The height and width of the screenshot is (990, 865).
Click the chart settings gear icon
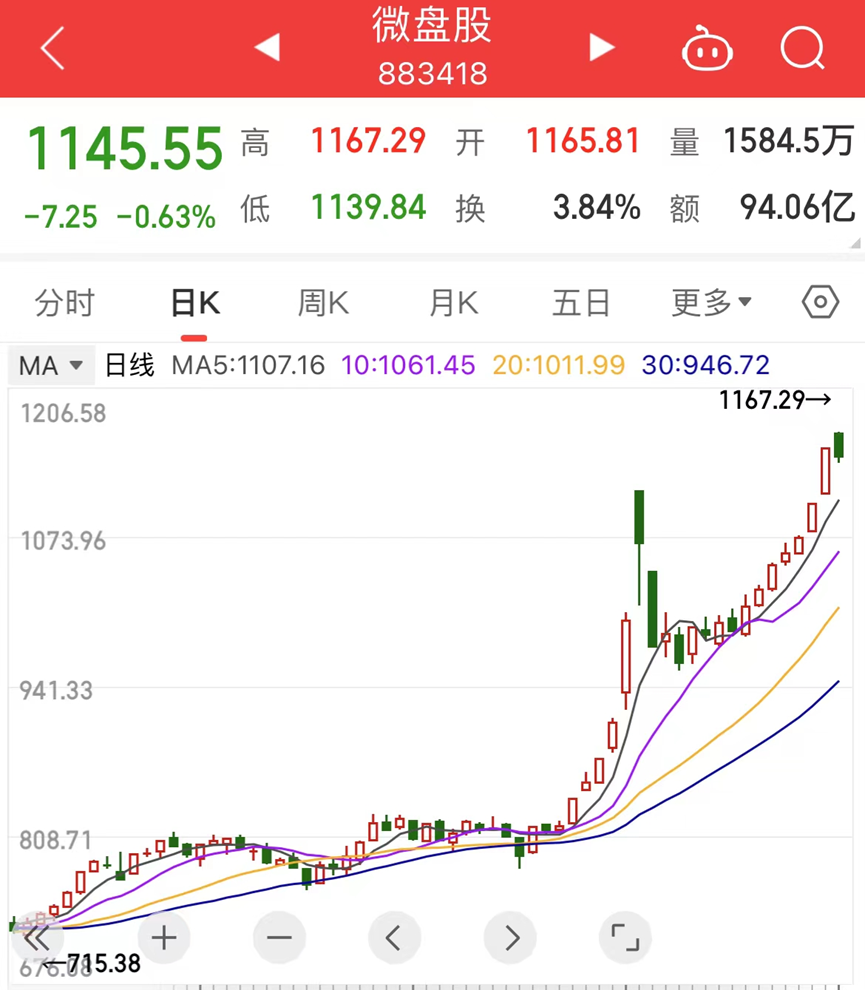click(x=819, y=303)
